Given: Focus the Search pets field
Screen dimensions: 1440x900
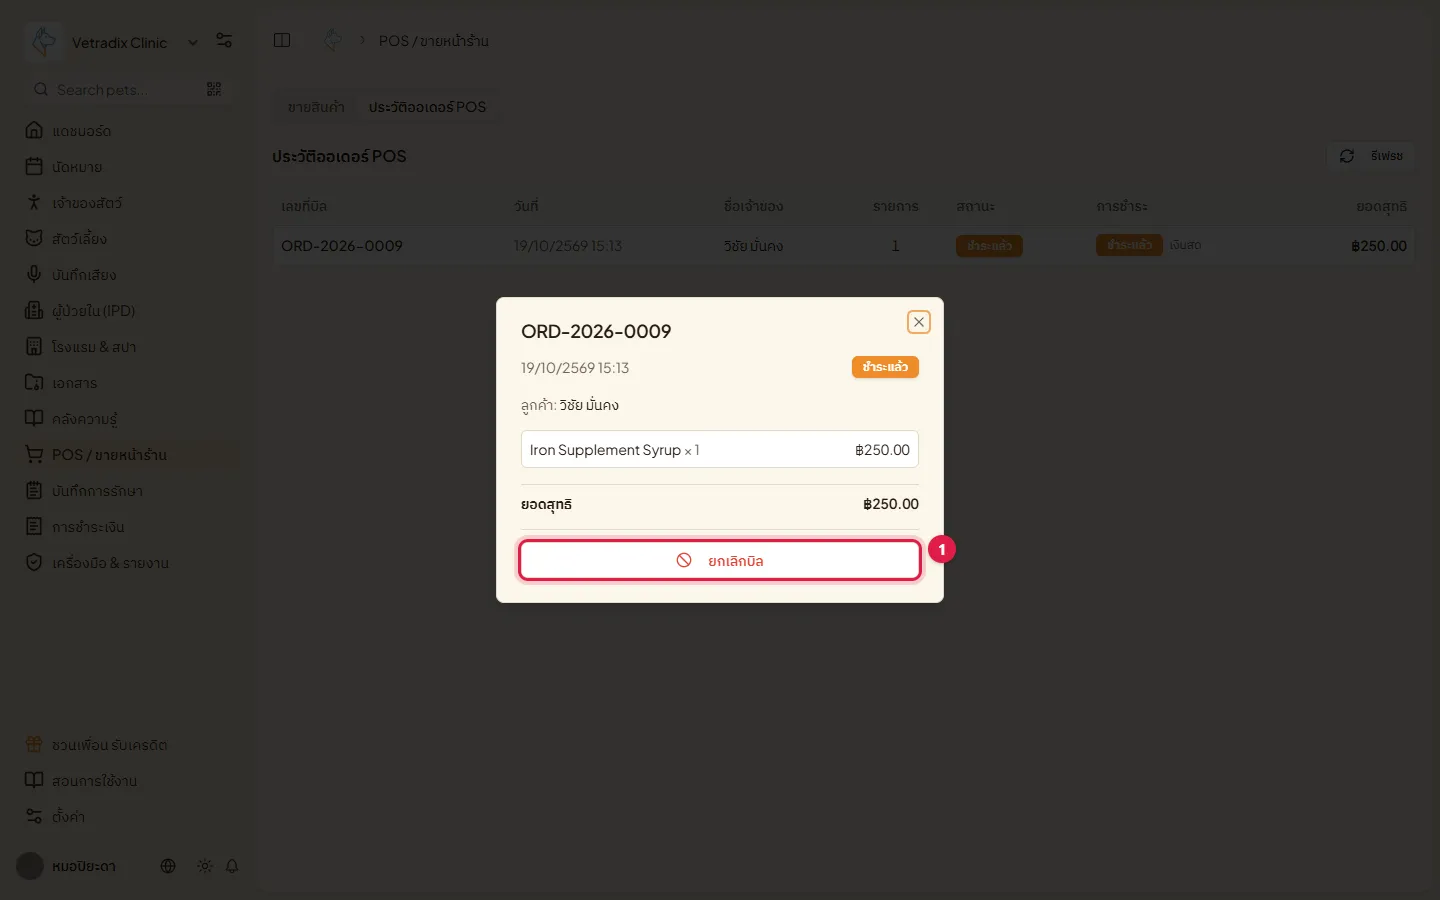Looking at the screenshot, I should pyautogui.click(x=118, y=90).
